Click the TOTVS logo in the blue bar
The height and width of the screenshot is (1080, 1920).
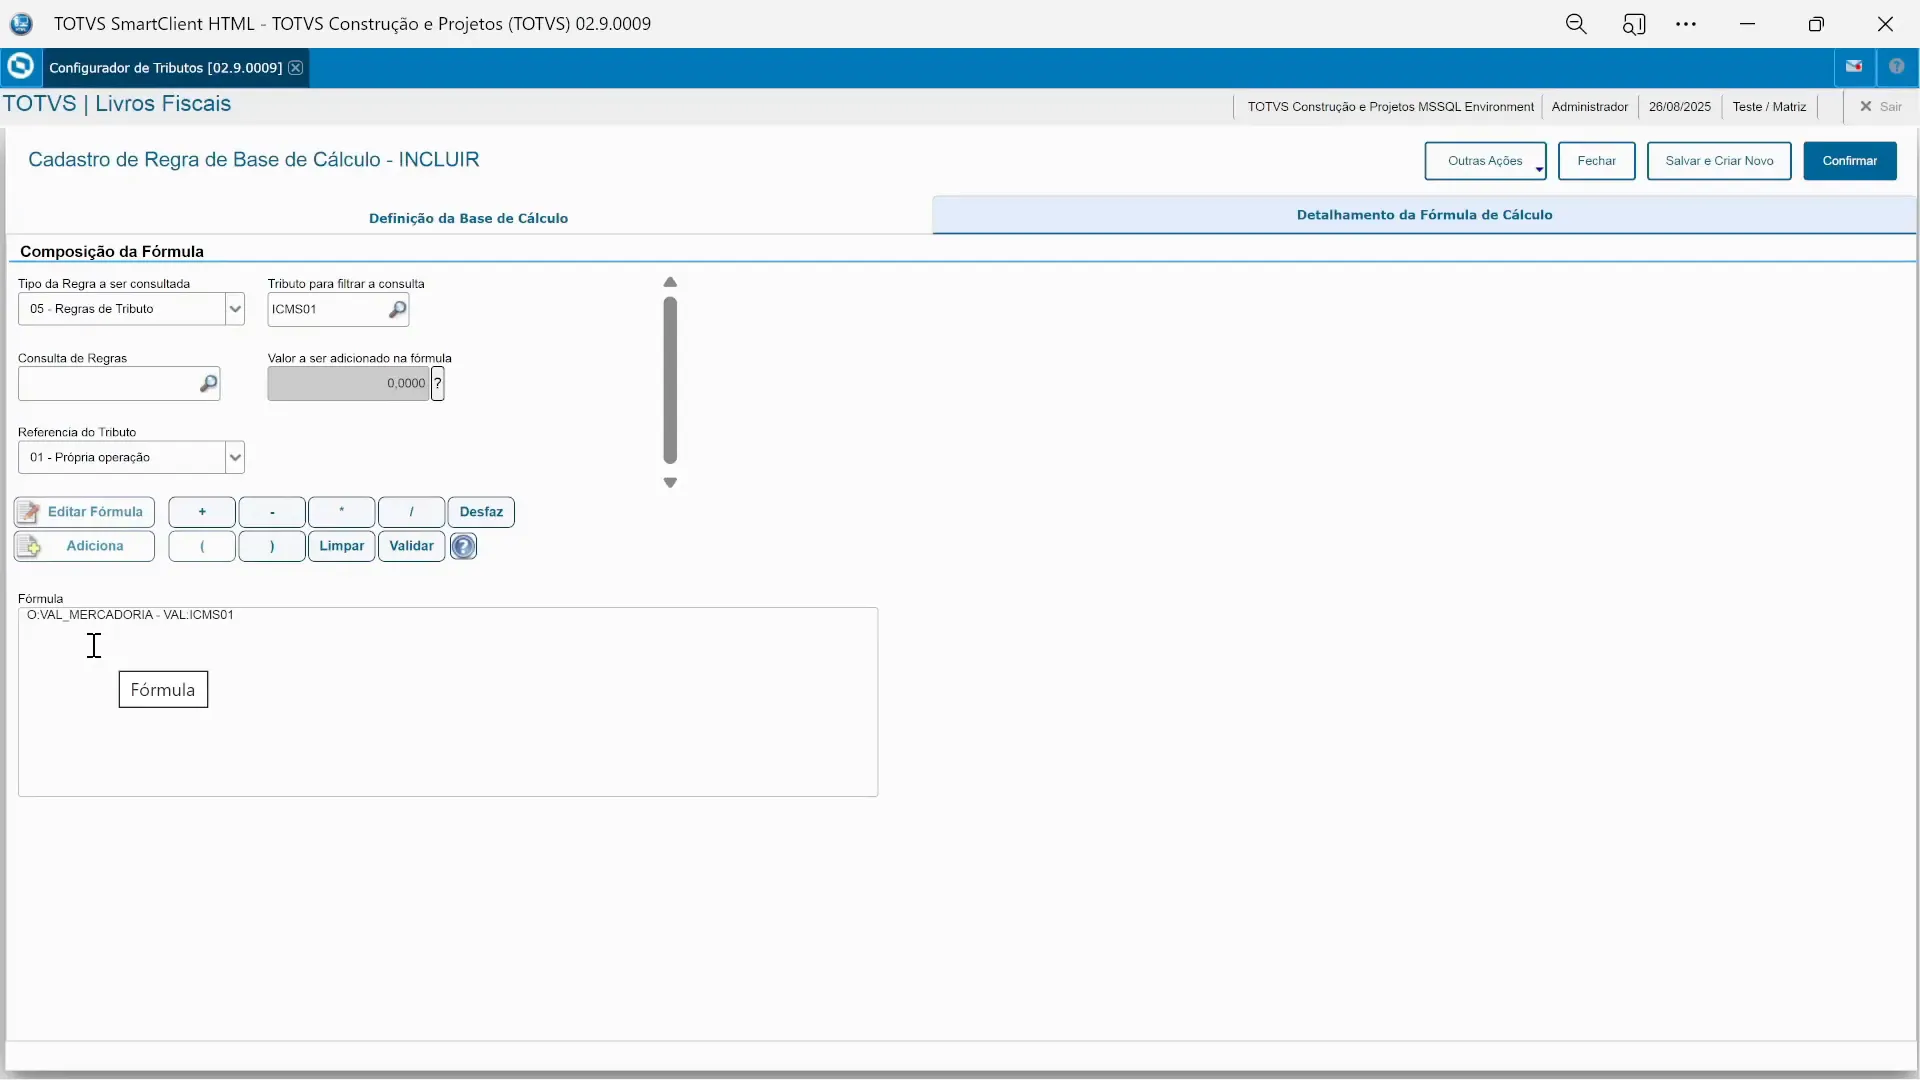coord(20,67)
